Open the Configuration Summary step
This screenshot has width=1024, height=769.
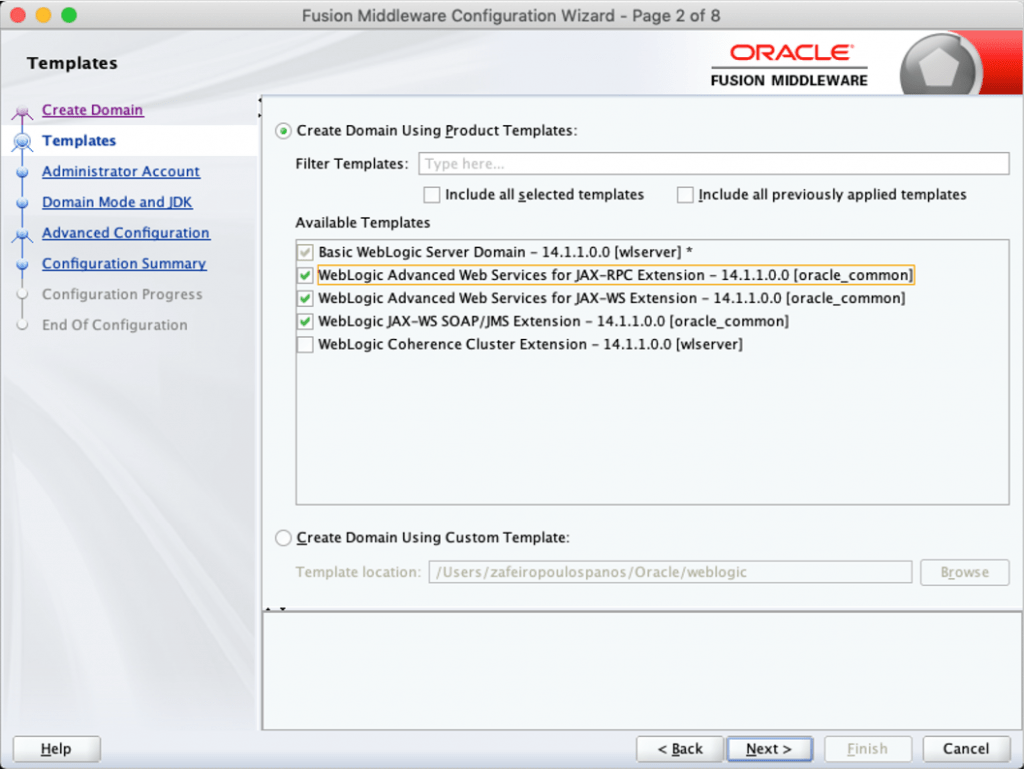coord(124,263)
